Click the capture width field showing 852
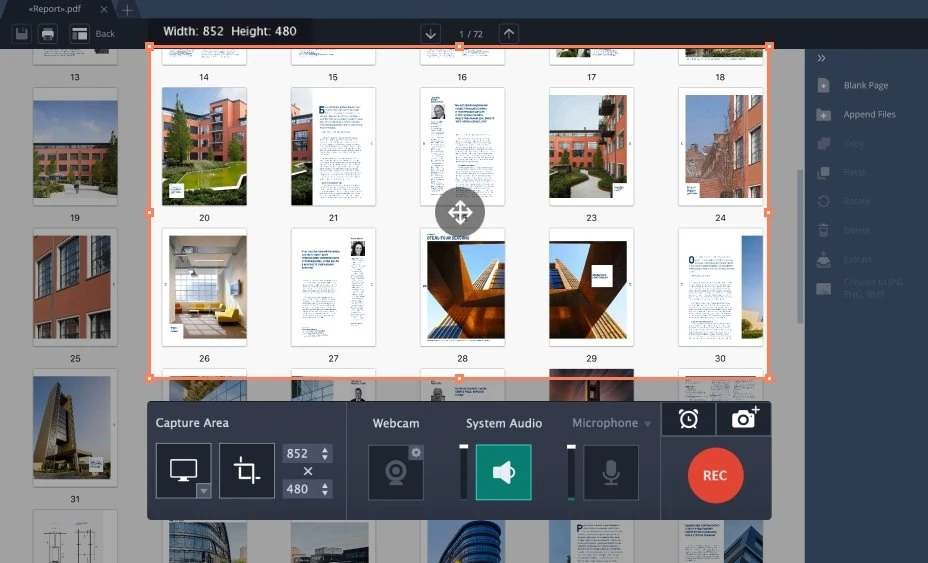The height and width of the screenshot is (563, 928). (x=297, y=453)
